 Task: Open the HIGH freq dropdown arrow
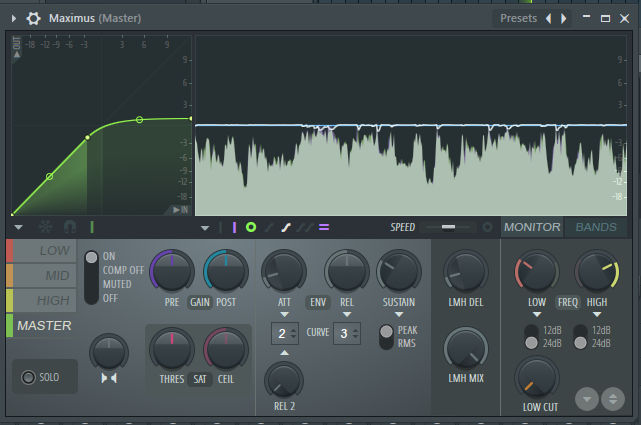(597, 314)
